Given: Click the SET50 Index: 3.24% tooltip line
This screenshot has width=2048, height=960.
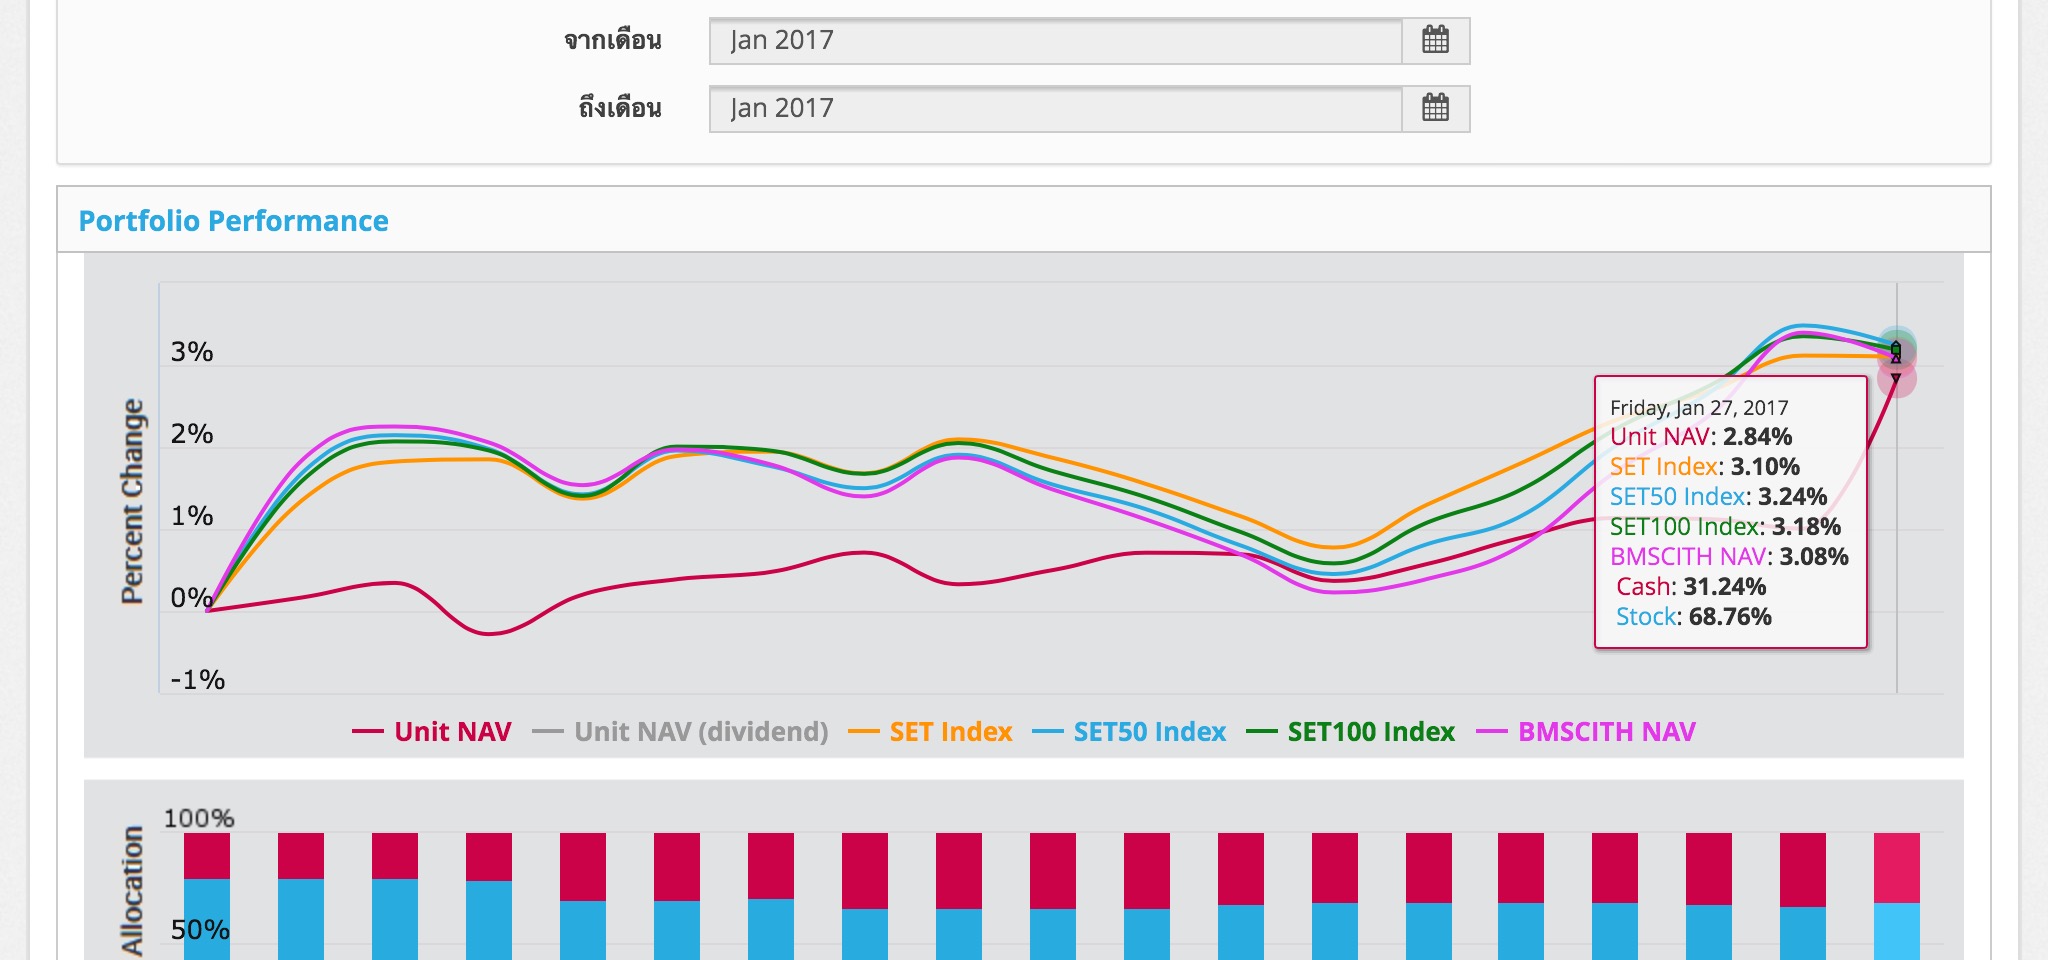Looking at the screenshot, I should (1718, 497).
